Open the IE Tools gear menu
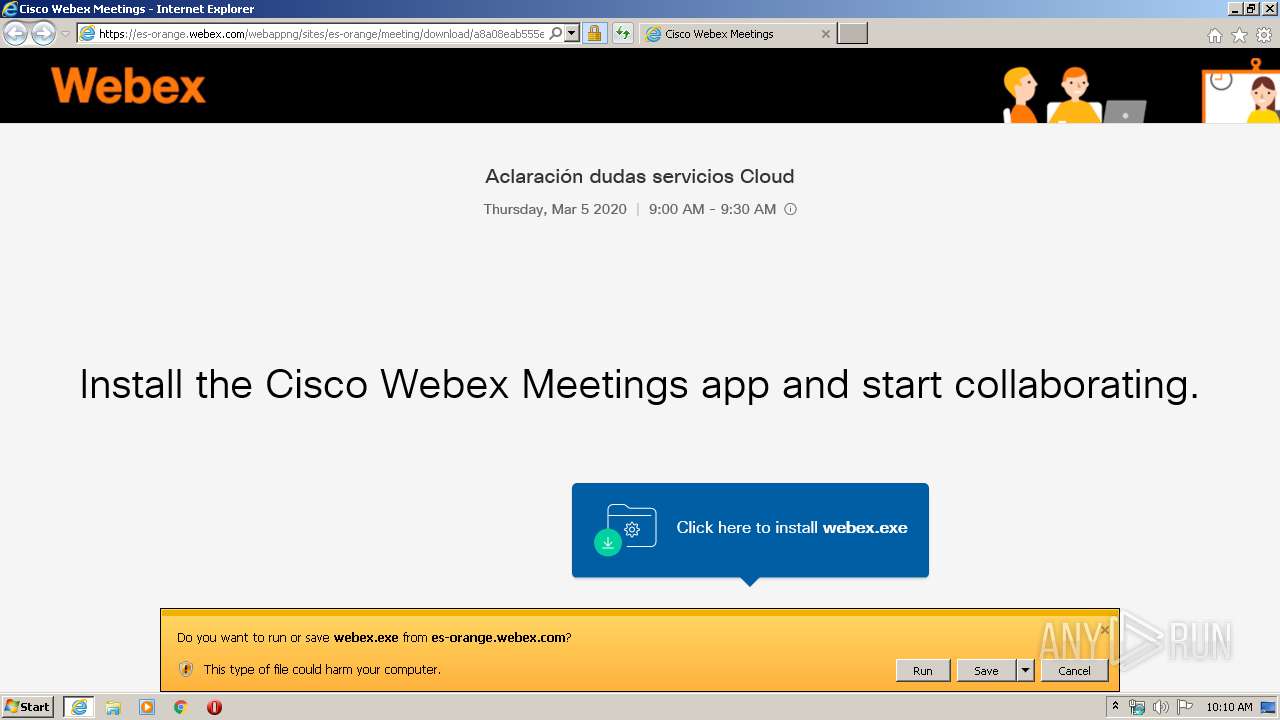The image size is (1280, 720). click(x=1264, y=35)
